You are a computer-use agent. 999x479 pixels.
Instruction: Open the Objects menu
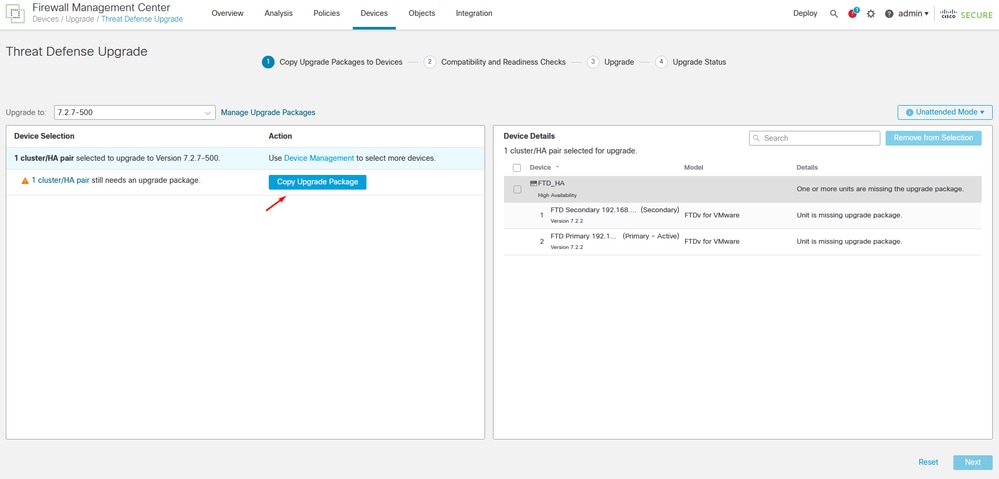(x=422, y=13)
